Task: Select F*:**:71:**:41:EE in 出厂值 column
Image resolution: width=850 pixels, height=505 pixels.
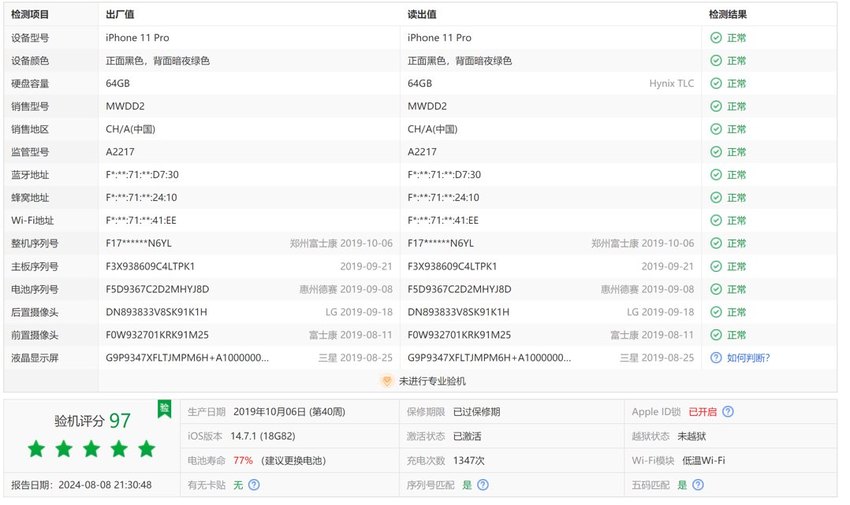Action: click(x=141, y=221)
